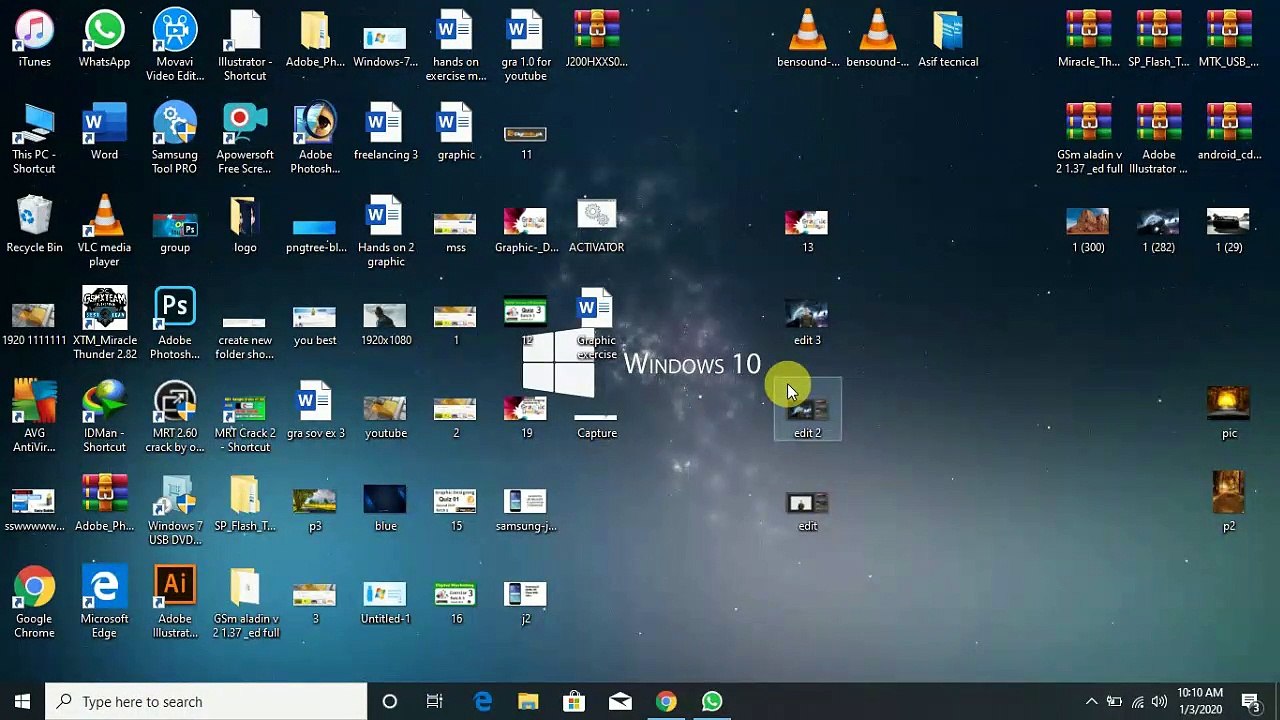Select the Asif tecnical folder

coord(948,39)
